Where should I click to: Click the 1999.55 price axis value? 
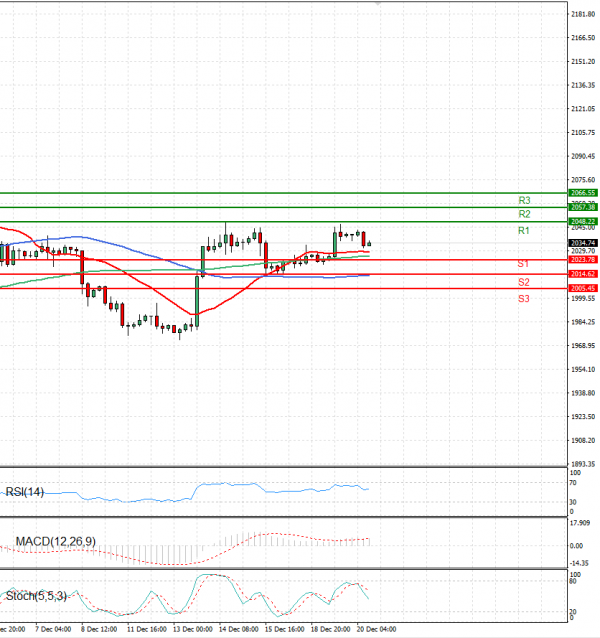point(583,299)
